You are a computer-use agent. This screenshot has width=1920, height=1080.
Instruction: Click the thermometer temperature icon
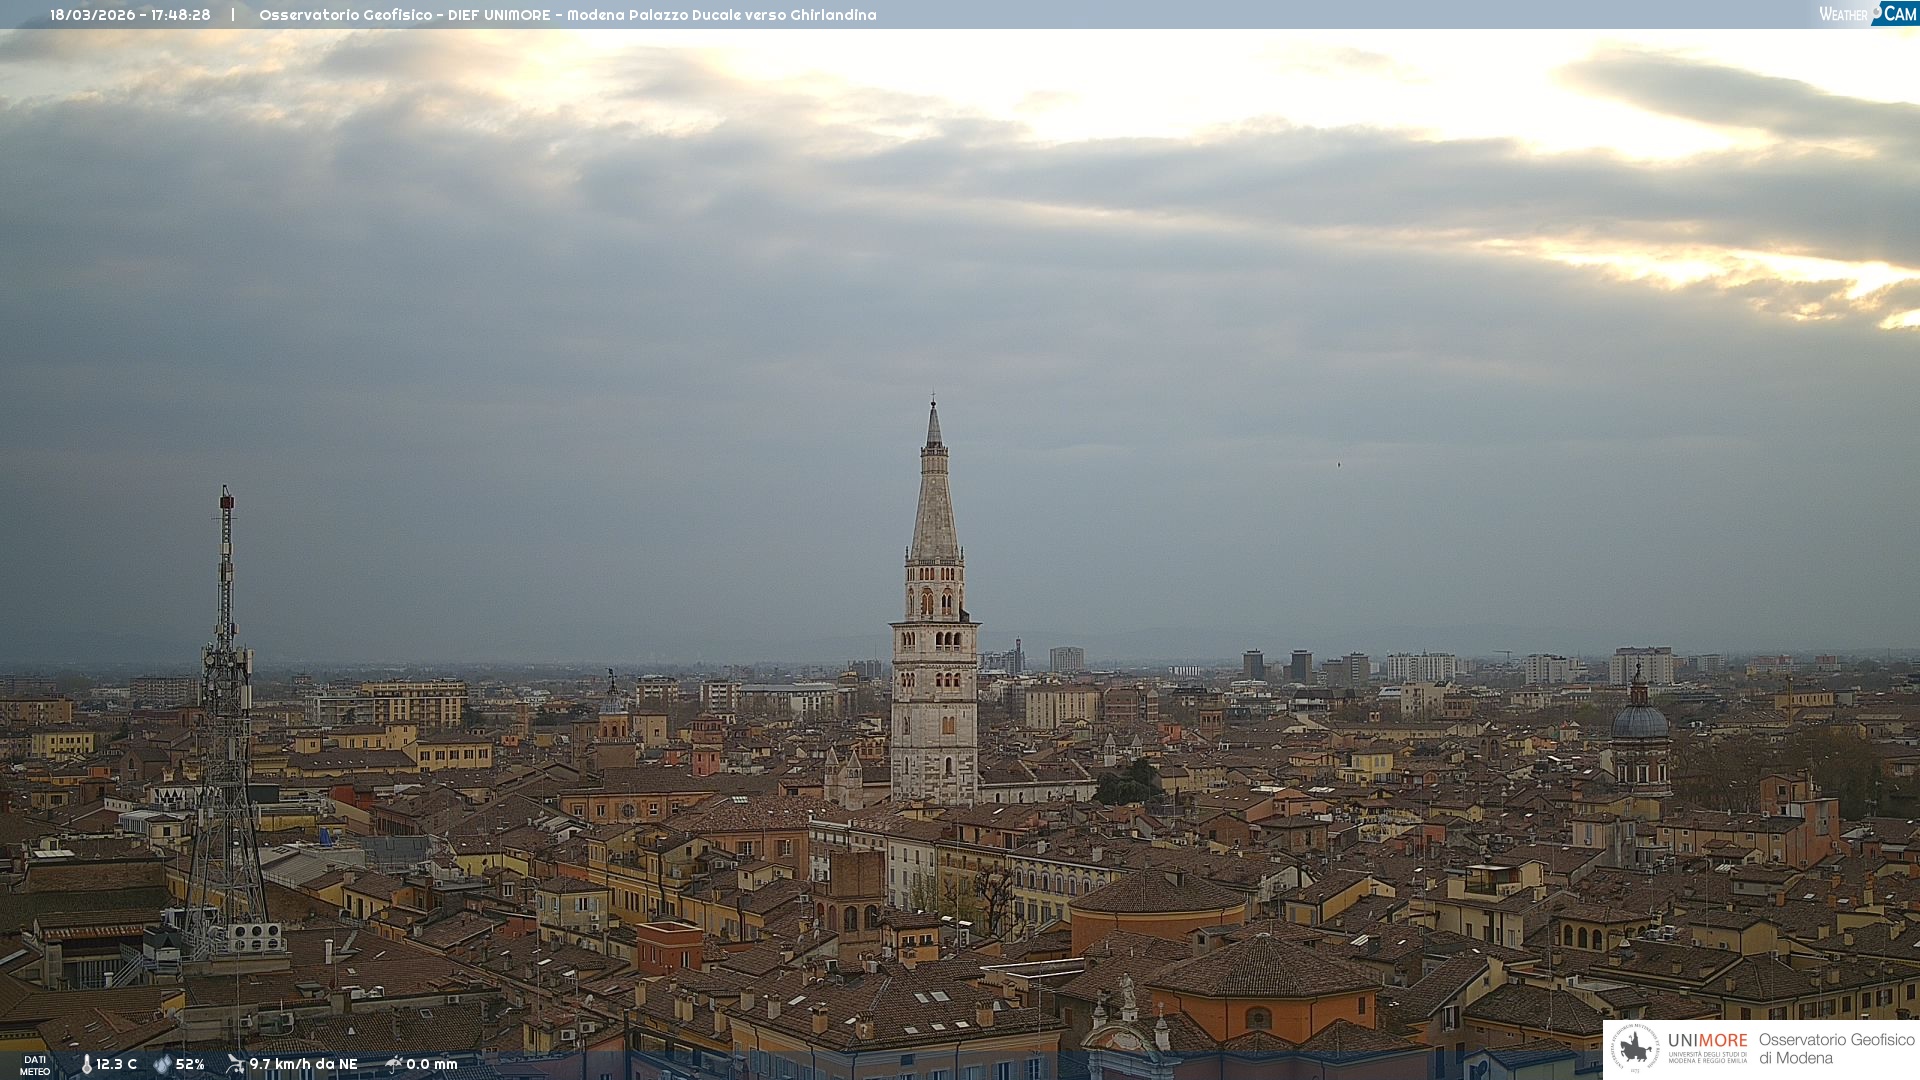point(86,1065)
